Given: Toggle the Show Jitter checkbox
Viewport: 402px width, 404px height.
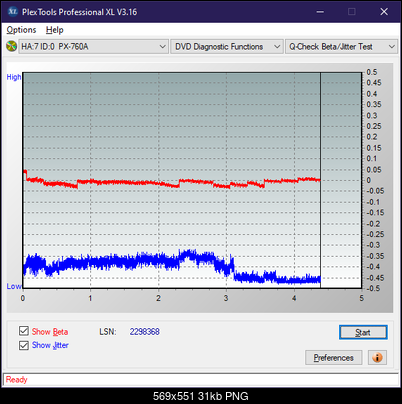Looking at the screenshot, I should (x=24, y=345).
